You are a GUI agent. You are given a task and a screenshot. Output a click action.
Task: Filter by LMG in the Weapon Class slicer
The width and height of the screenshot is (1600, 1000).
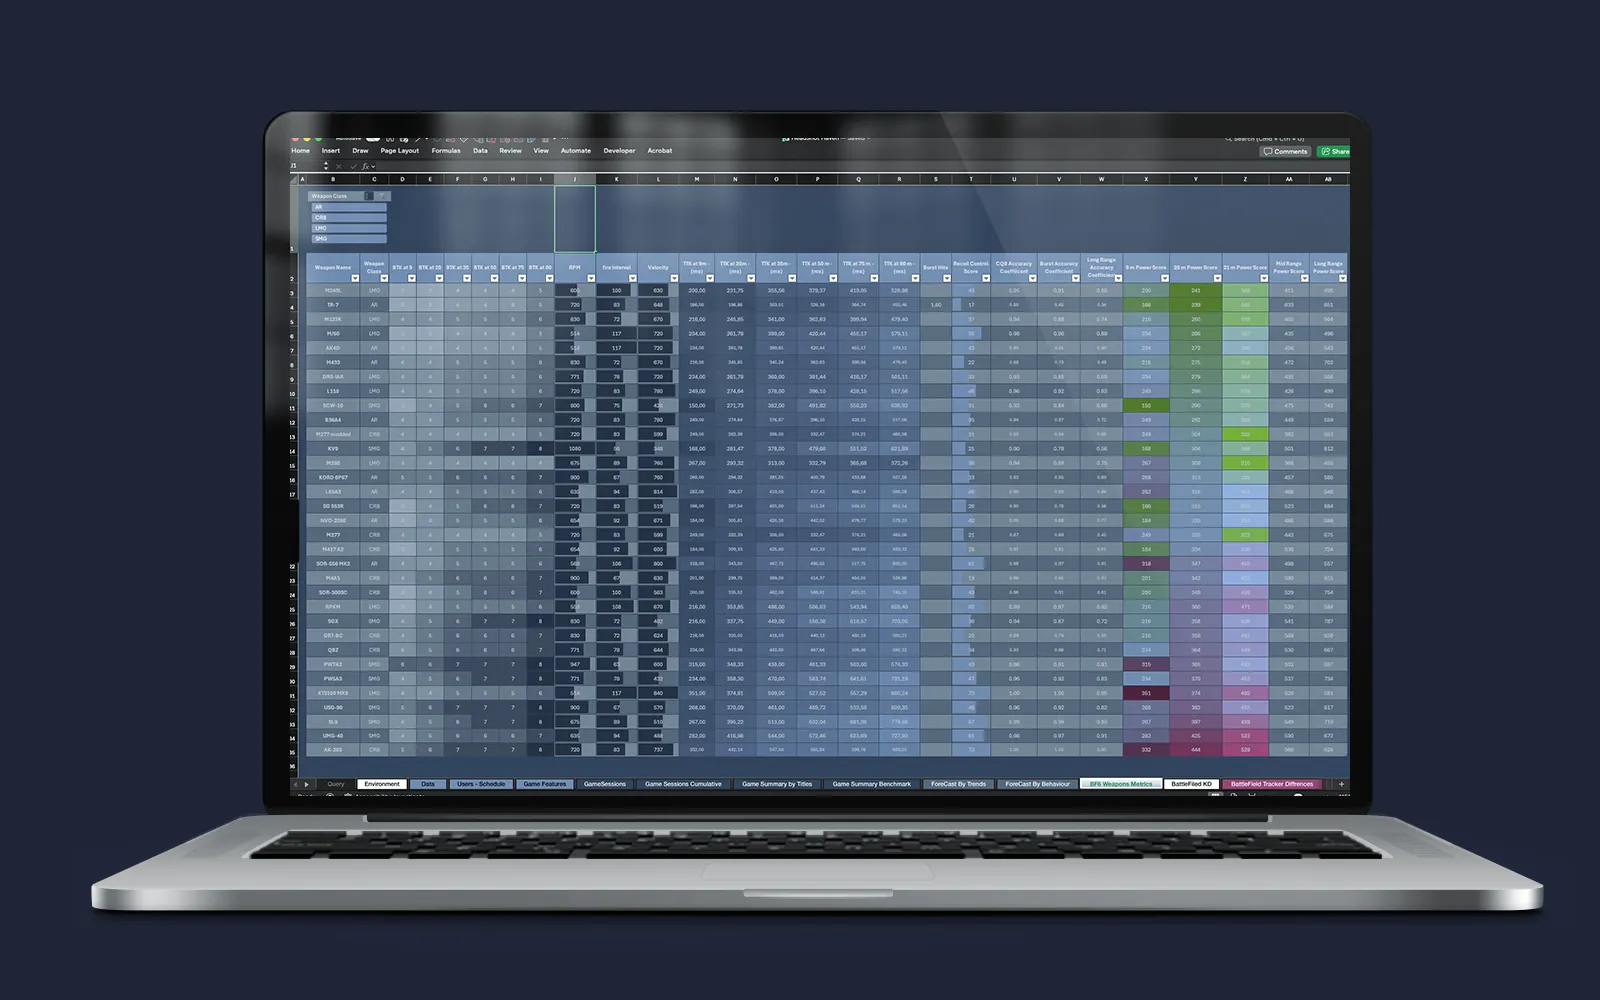click(349, 228)
